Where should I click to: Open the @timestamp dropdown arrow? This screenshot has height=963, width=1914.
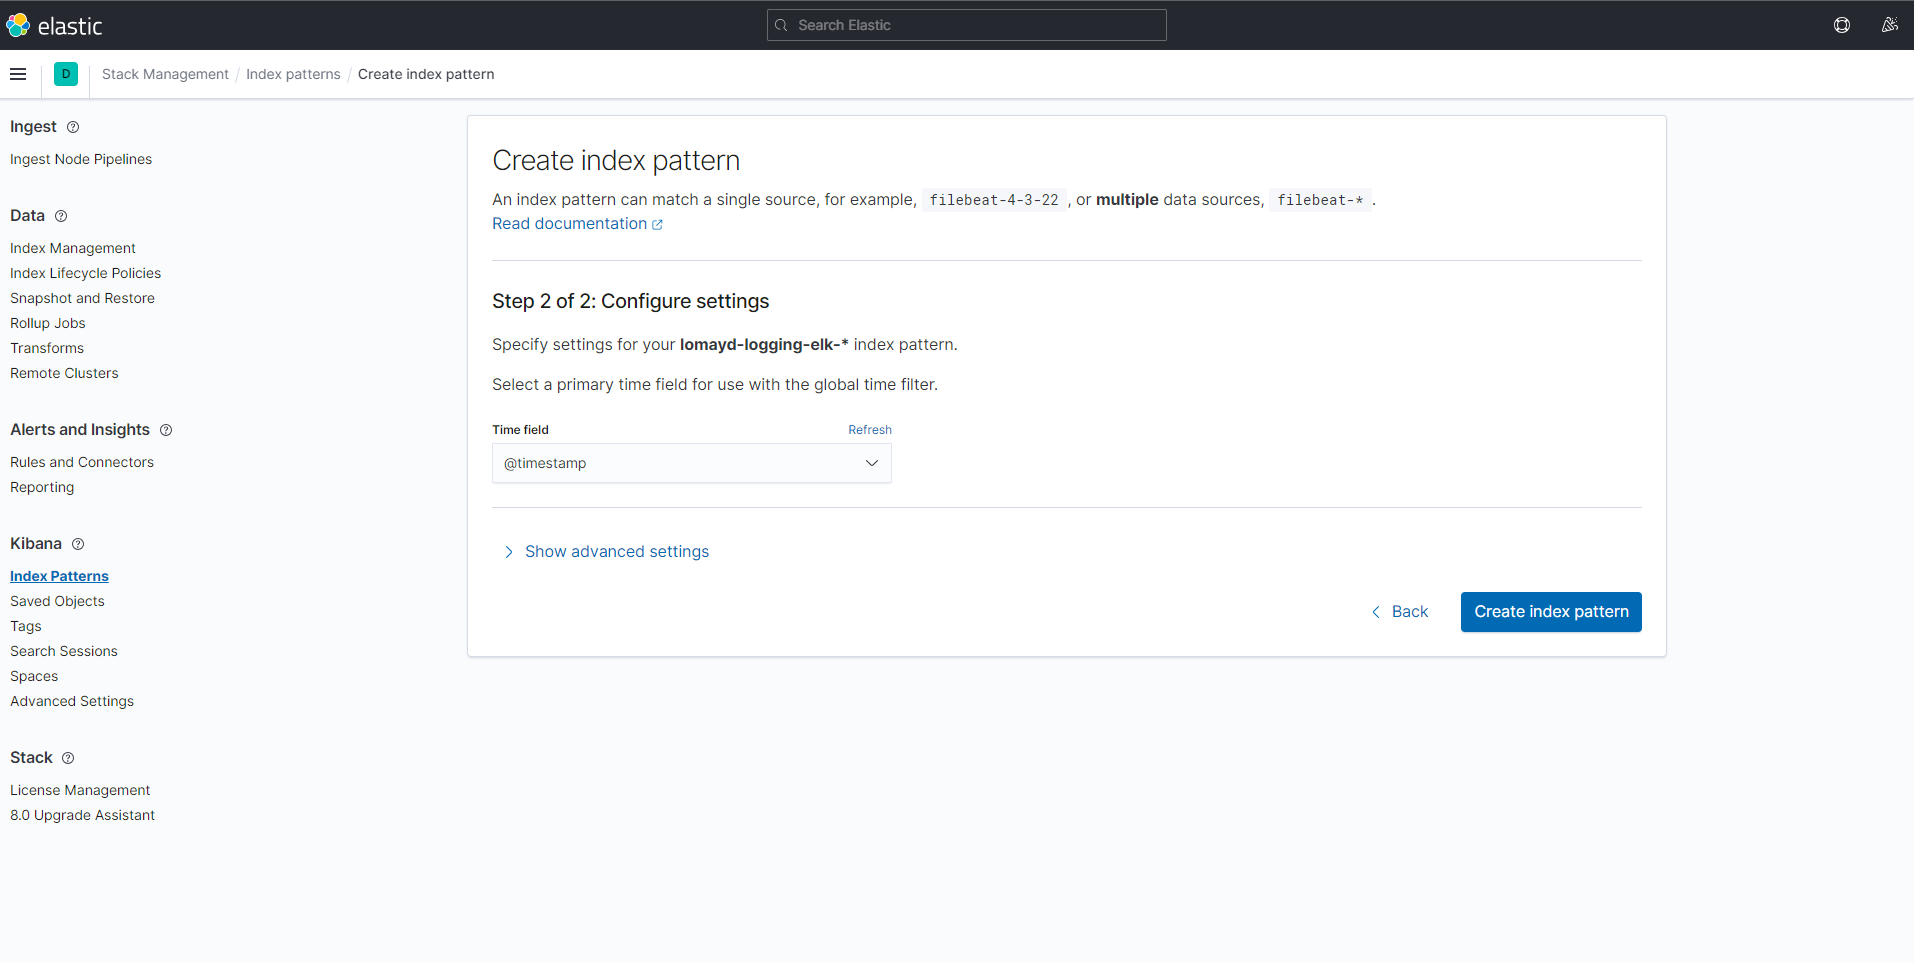[x=871, y=463]
